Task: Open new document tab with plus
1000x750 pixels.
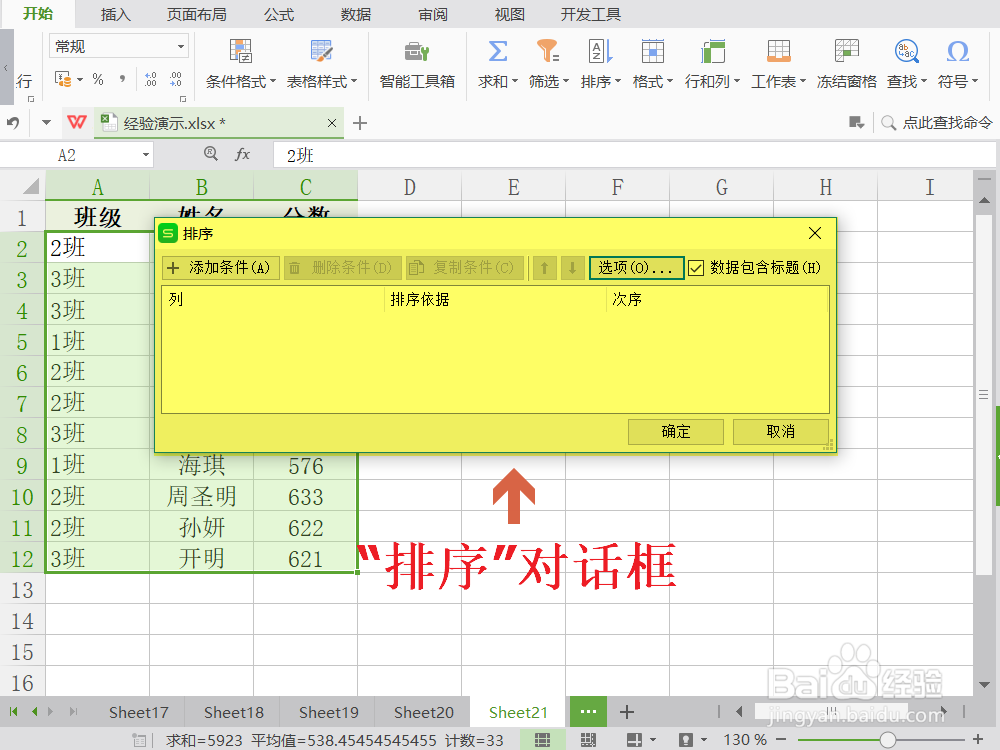Action: coord(360,122)
